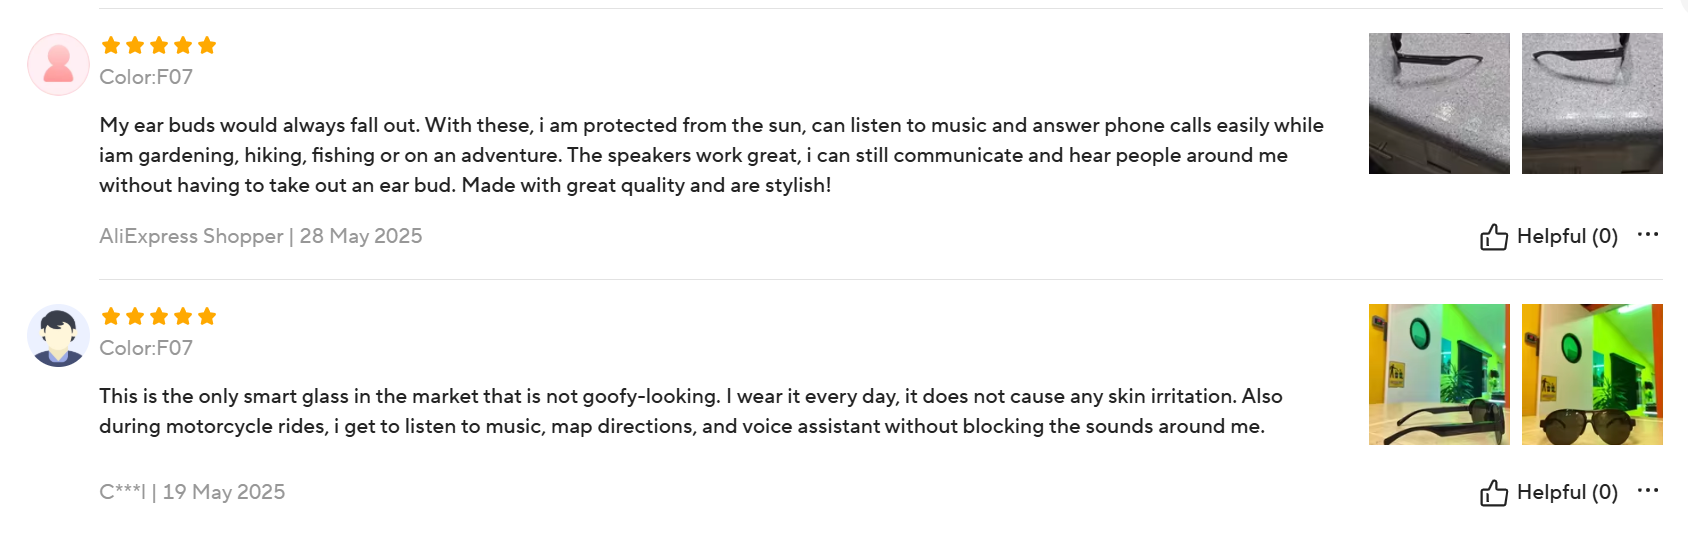Click the pink avatar of AliExpress Shopper
Image resolution: width=1688 pixels, height=533 pixels.
click(x=58, y=65)
